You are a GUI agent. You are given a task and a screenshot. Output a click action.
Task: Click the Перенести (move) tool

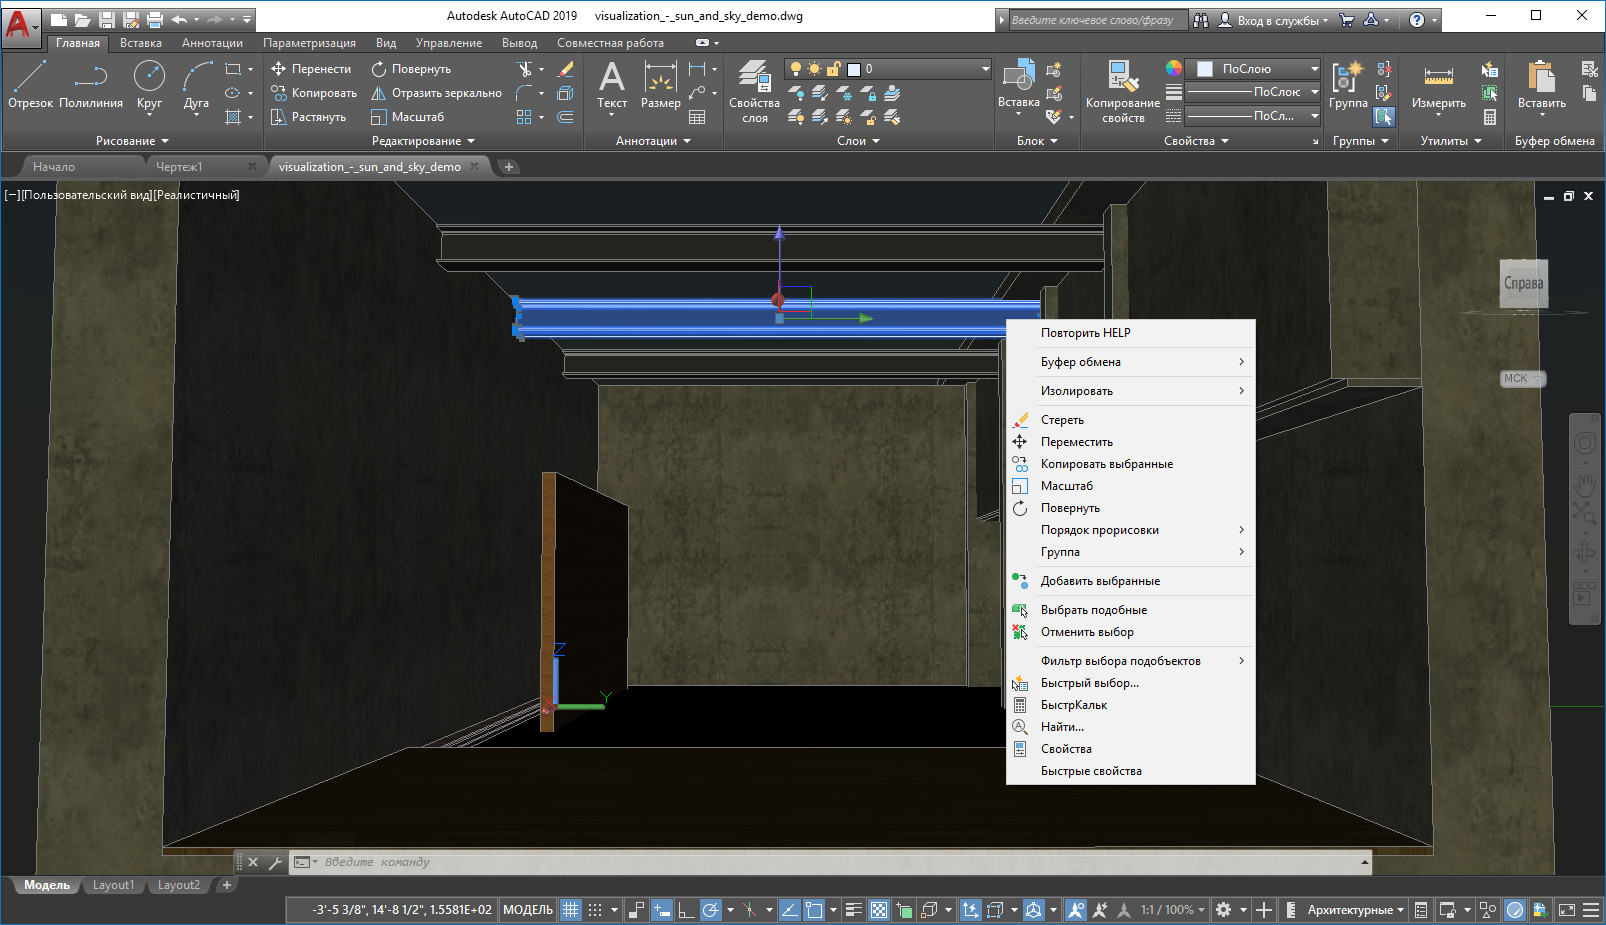(311, 69)
